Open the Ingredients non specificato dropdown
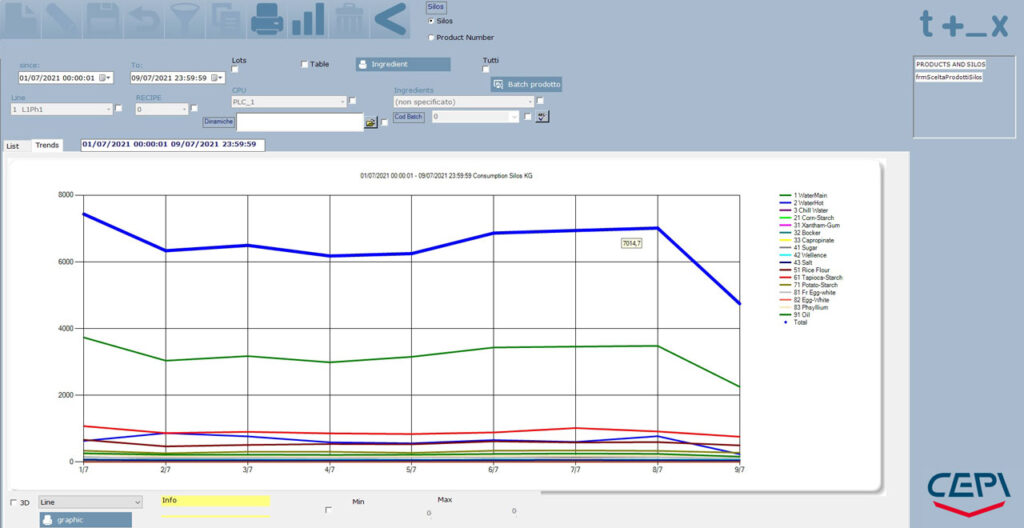The width and height of the screenshot is (1024, 528). (464, 102)
